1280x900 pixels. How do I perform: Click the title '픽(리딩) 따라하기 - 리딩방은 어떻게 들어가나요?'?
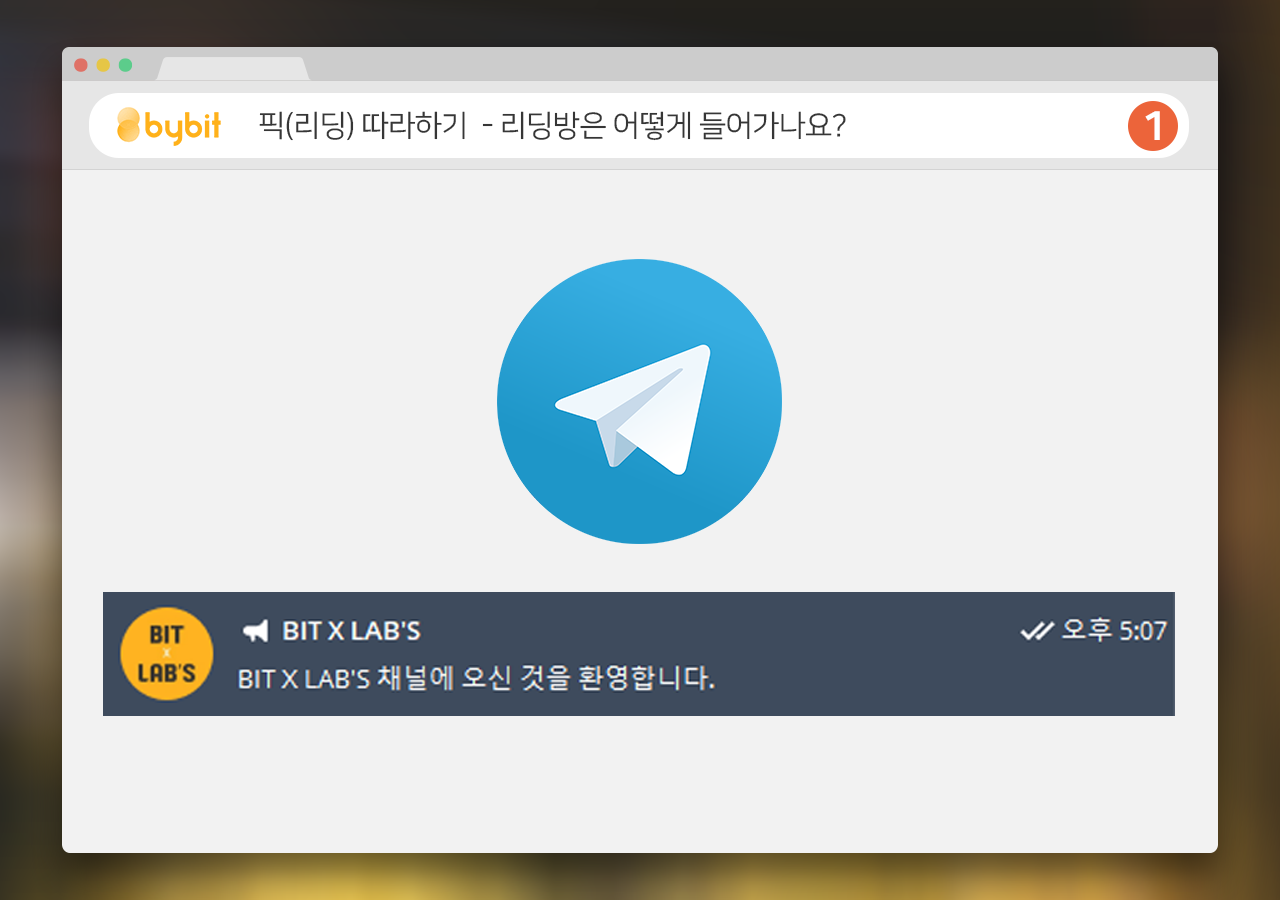[553, 126]
